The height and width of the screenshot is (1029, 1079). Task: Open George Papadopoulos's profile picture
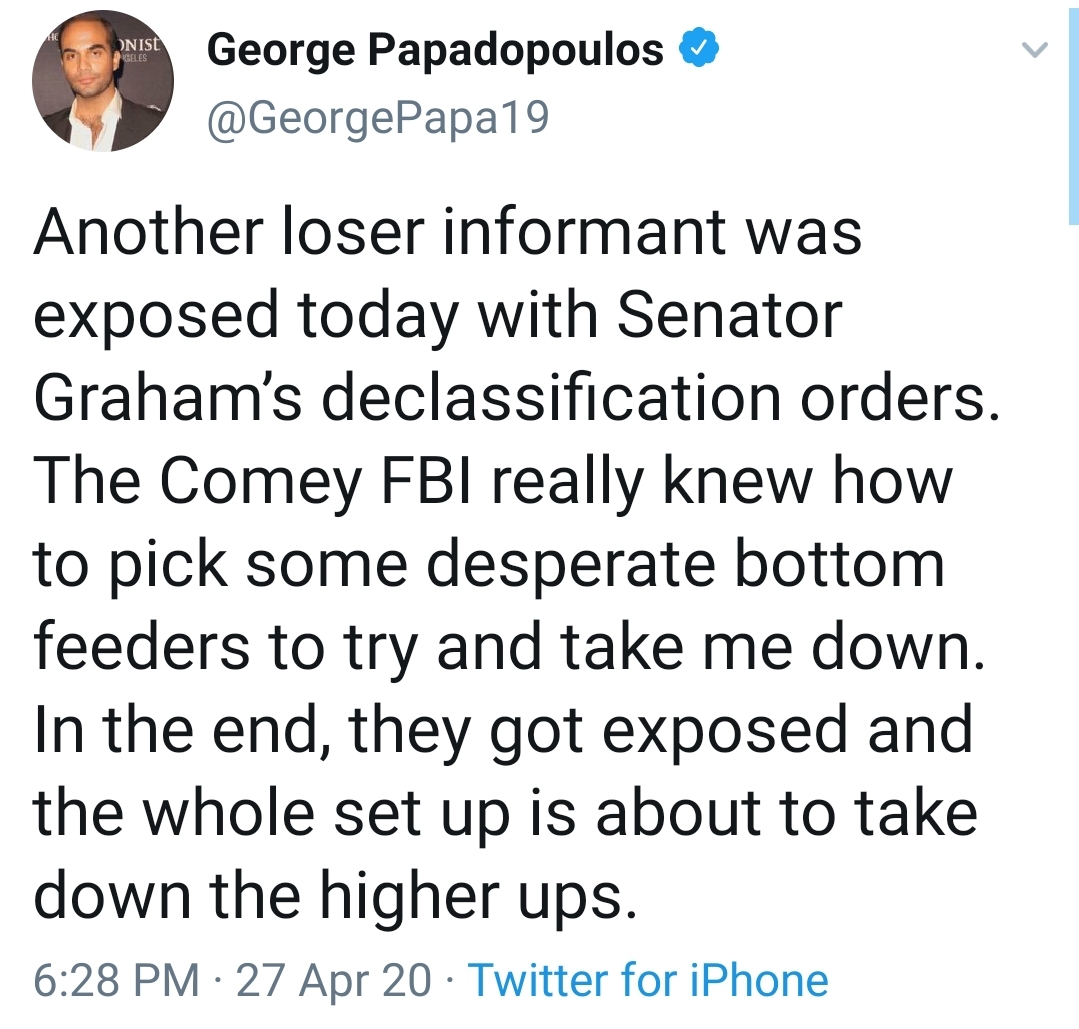point(103,82)
